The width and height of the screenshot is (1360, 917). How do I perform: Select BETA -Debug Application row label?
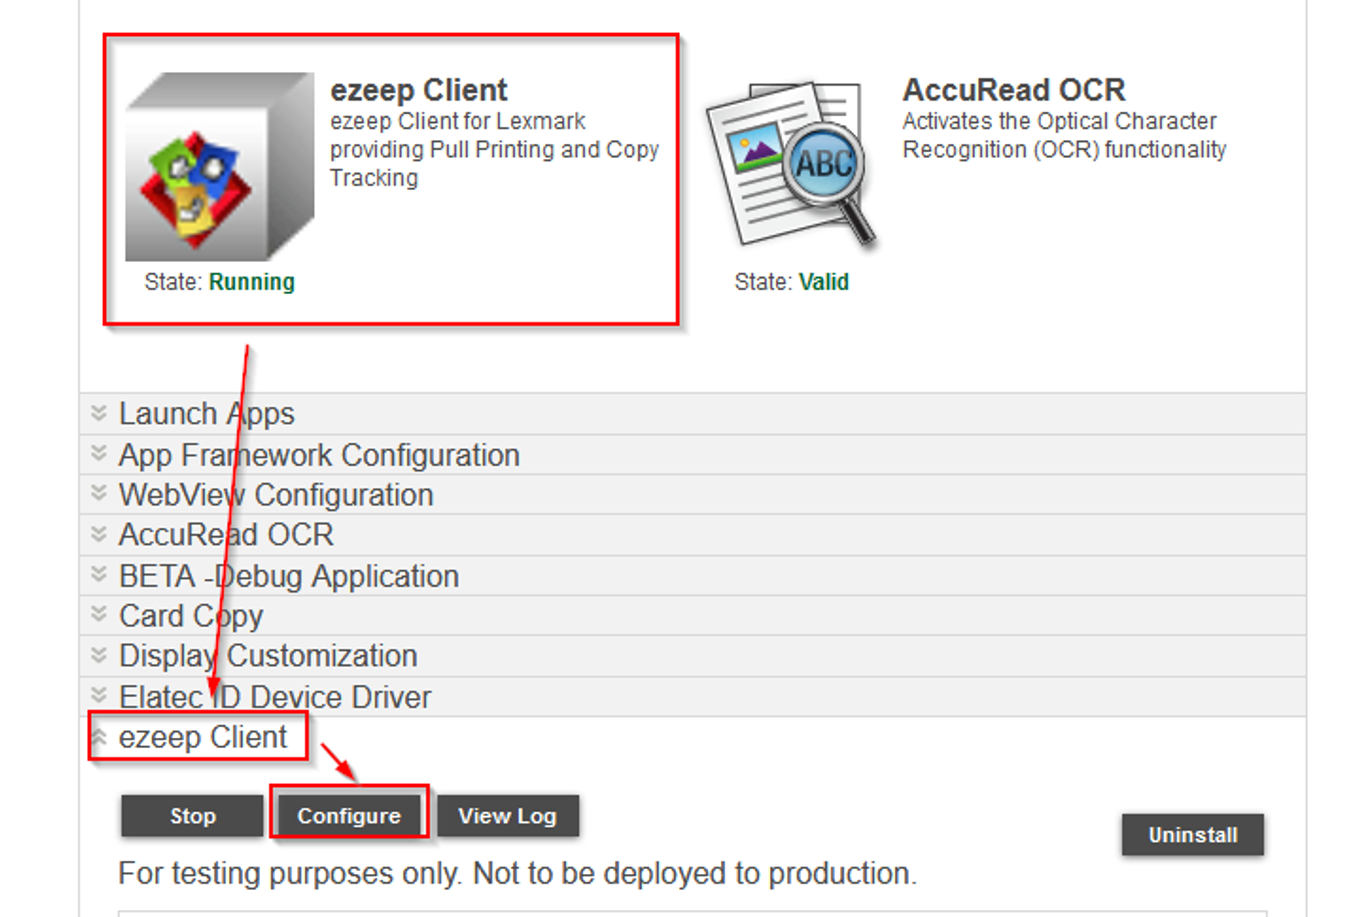289,576
